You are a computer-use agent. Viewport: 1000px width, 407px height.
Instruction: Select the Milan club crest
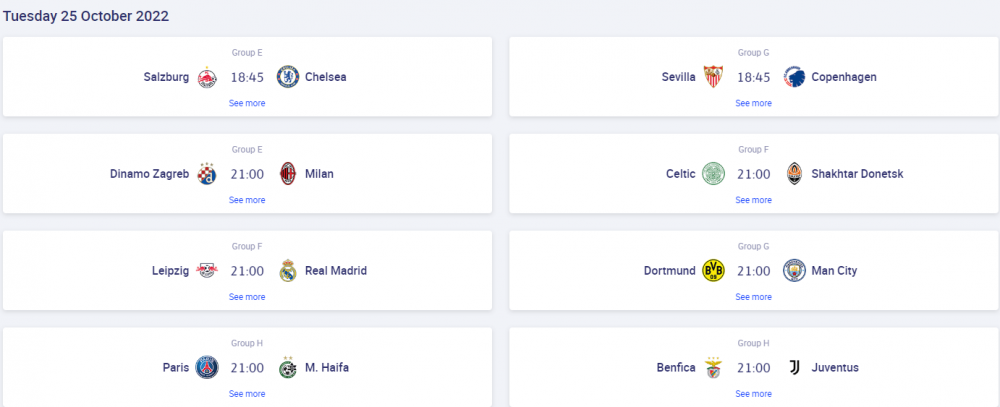[288, 174]
